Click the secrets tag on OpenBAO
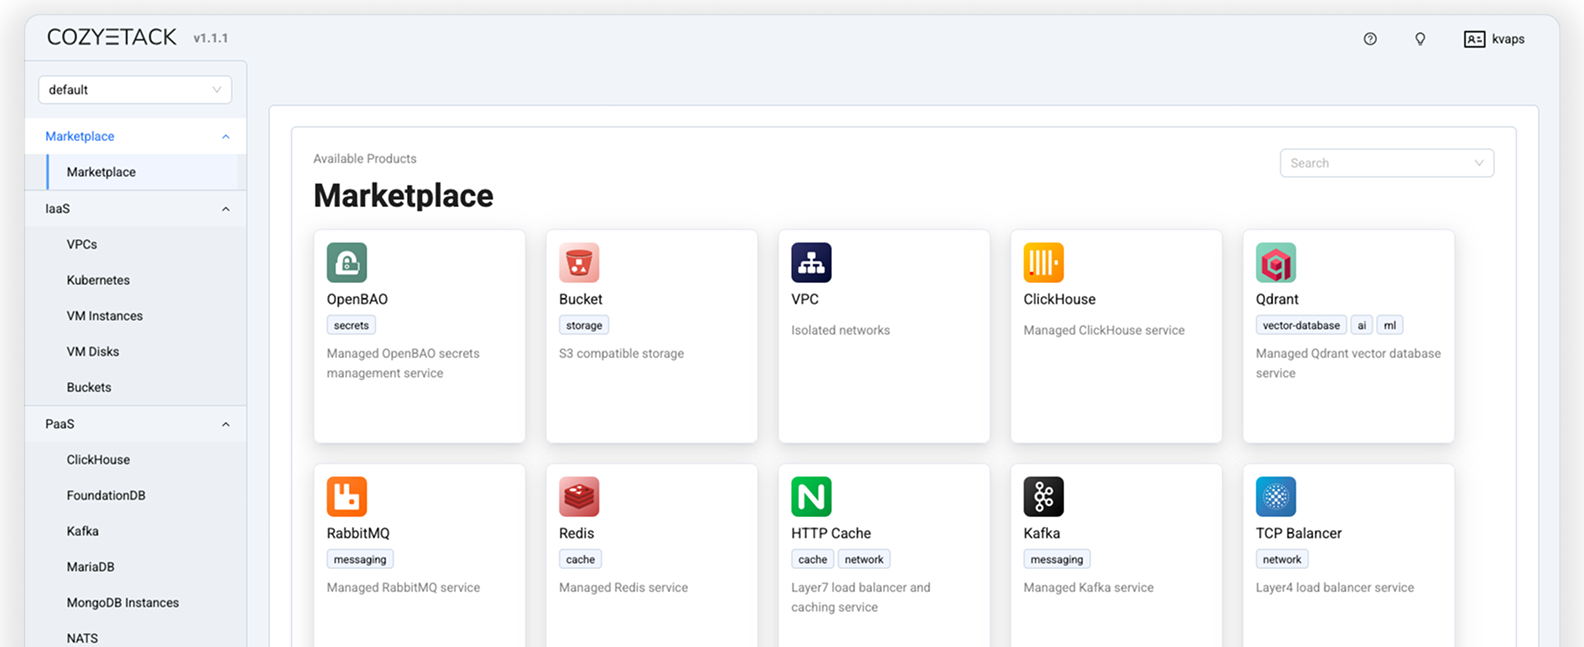The image size is (1584, 647). tap(351, 325)
